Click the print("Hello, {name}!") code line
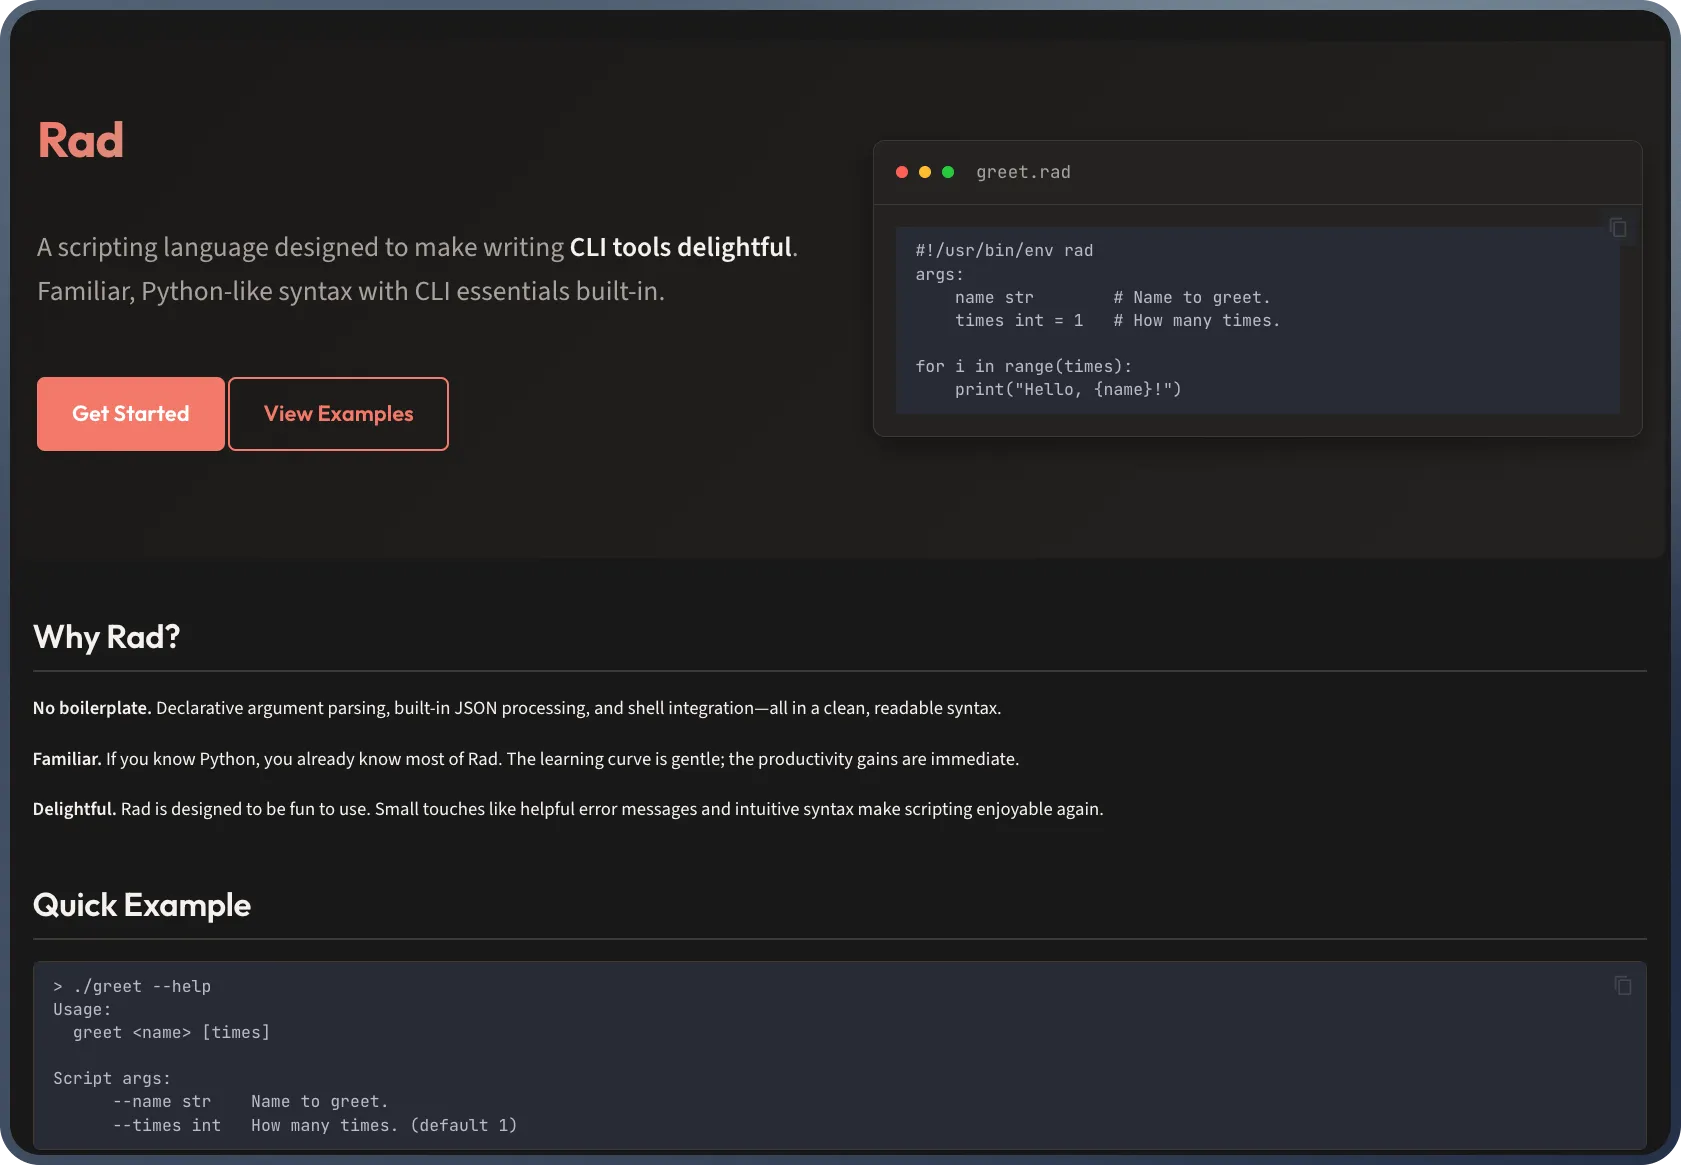The height and width of the screenshot is (1165, 1681). 1067,389
